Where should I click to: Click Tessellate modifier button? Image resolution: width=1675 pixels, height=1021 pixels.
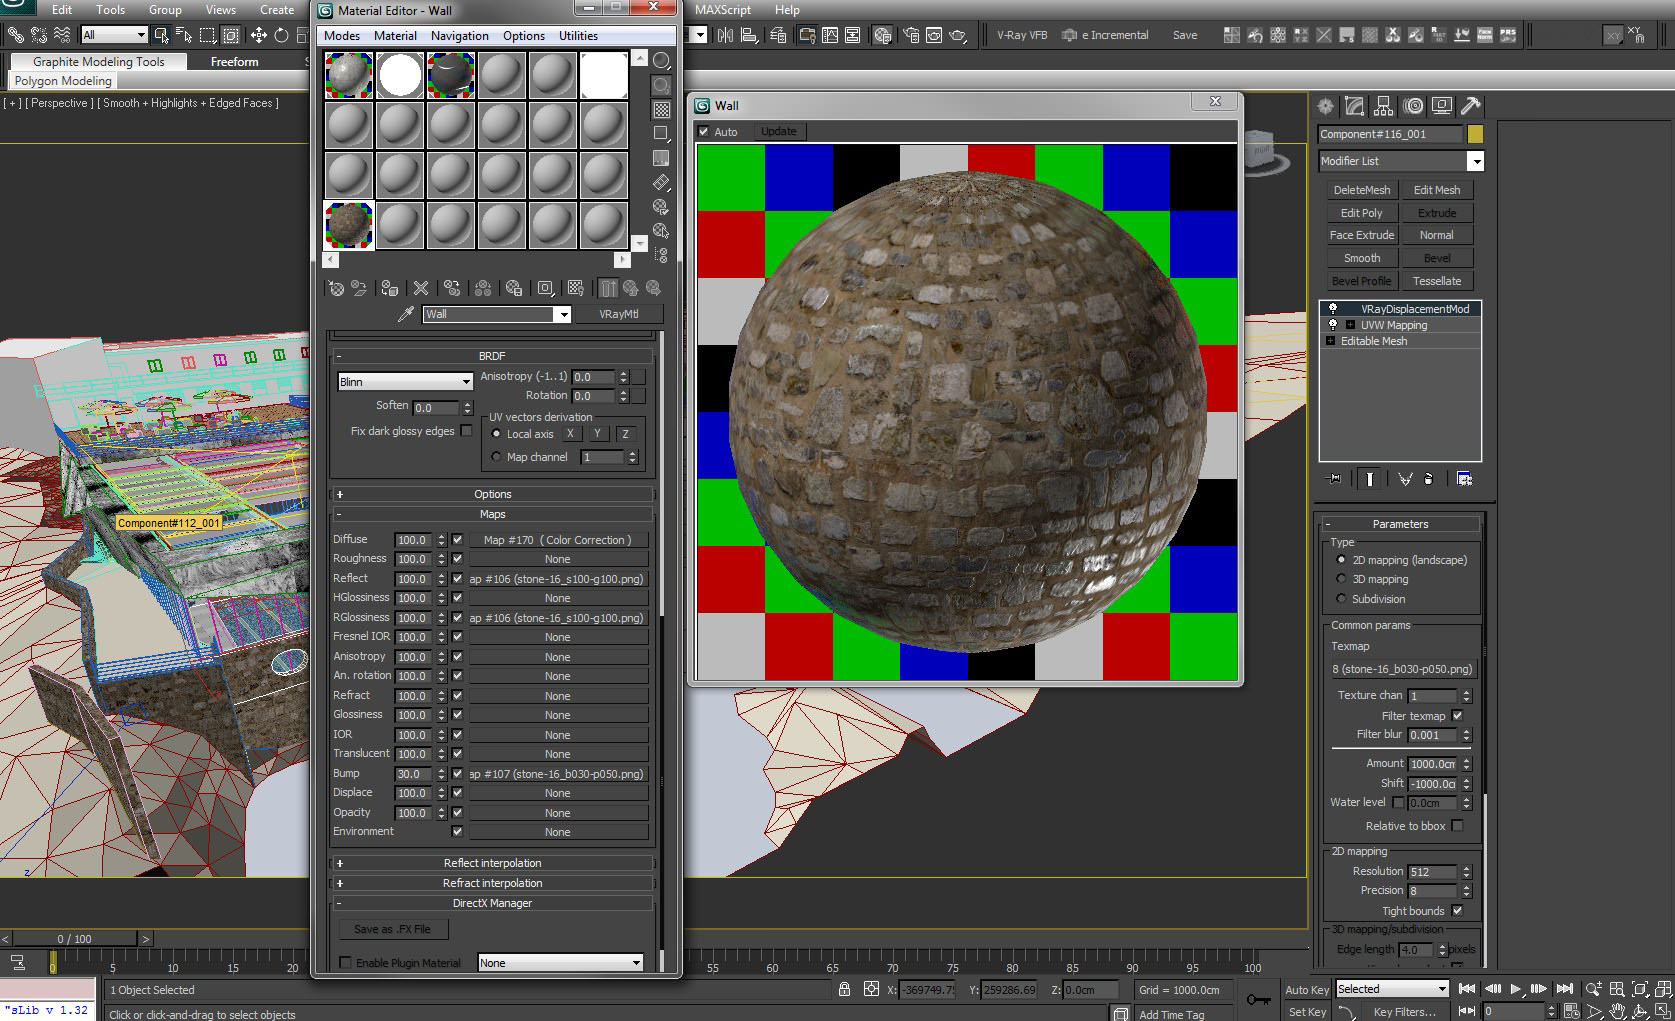(1437, 281)
